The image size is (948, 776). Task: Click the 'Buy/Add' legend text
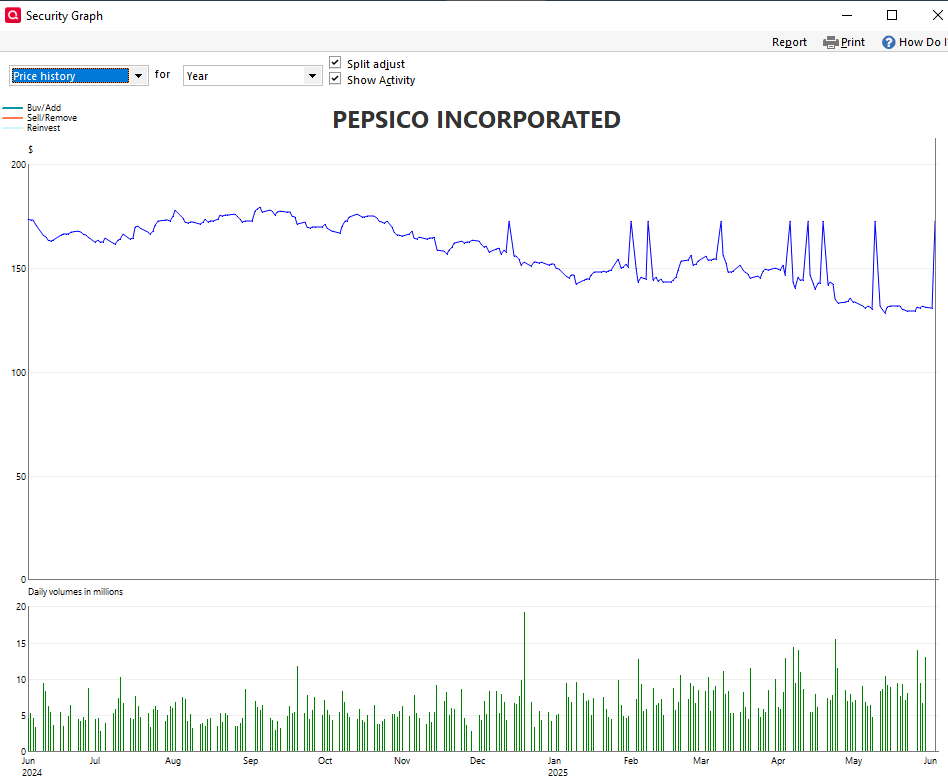(x=44, y=108)
